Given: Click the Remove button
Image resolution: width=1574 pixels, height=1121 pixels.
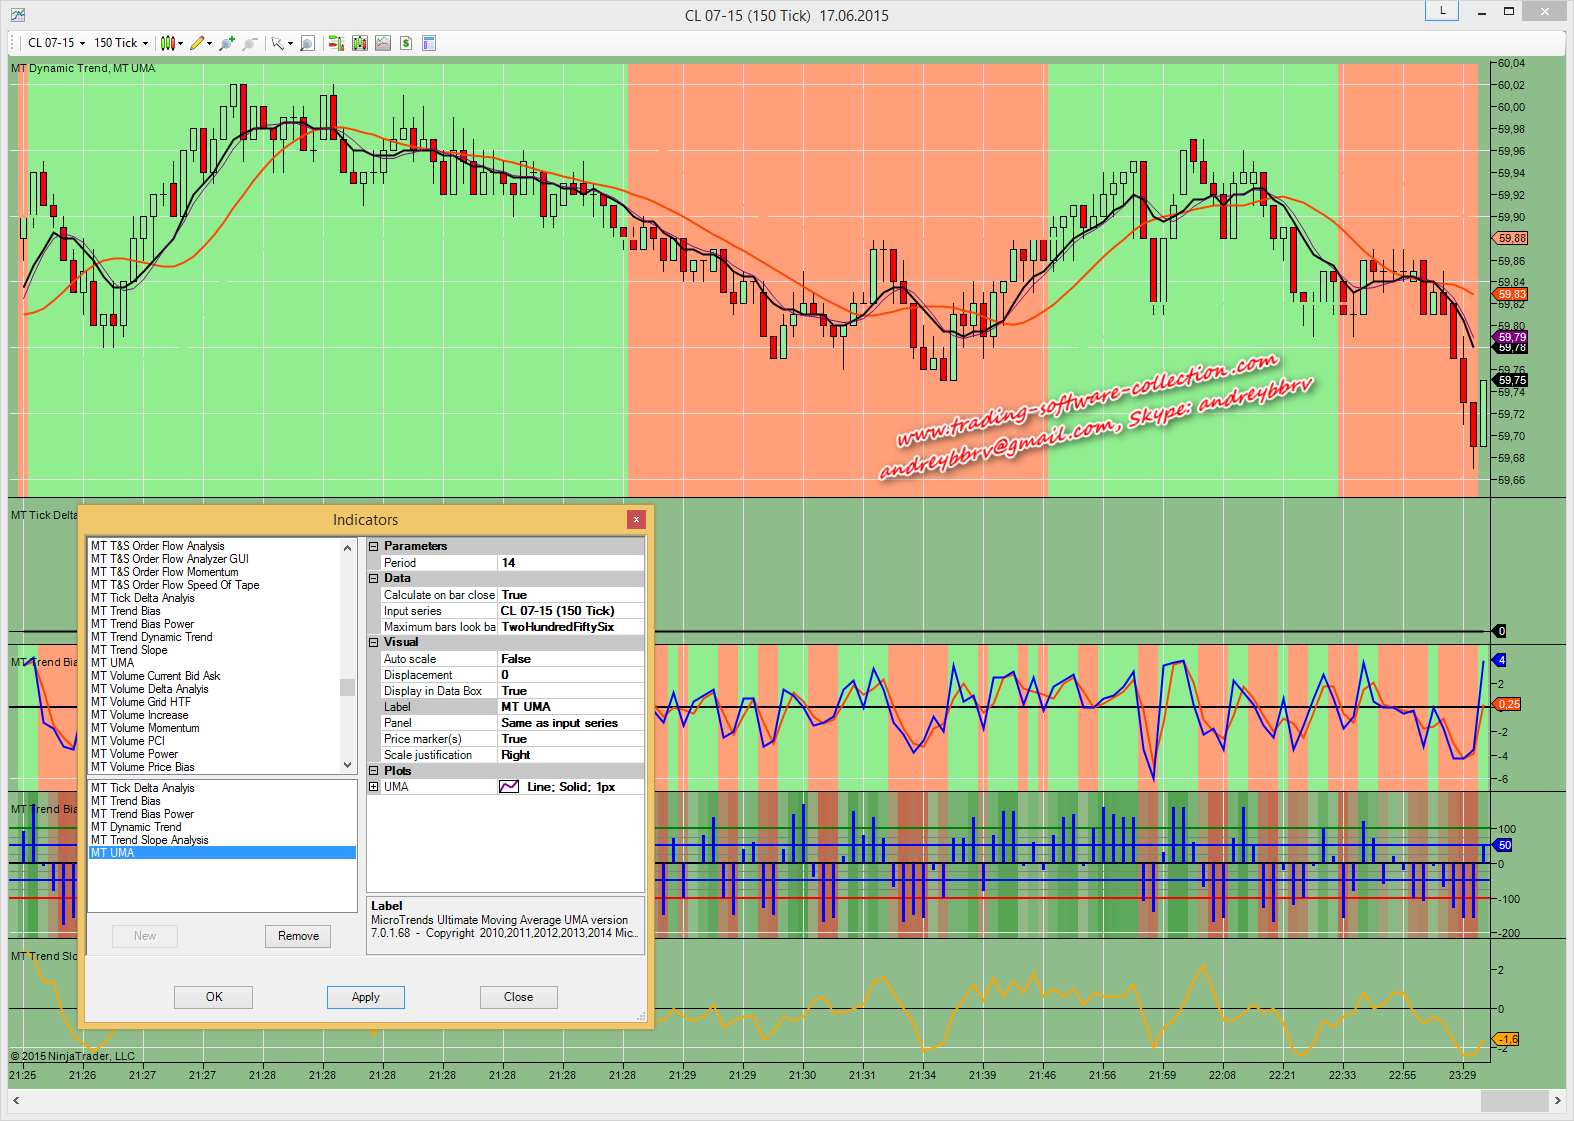Looking at the screenshot, I should [298, 936].
